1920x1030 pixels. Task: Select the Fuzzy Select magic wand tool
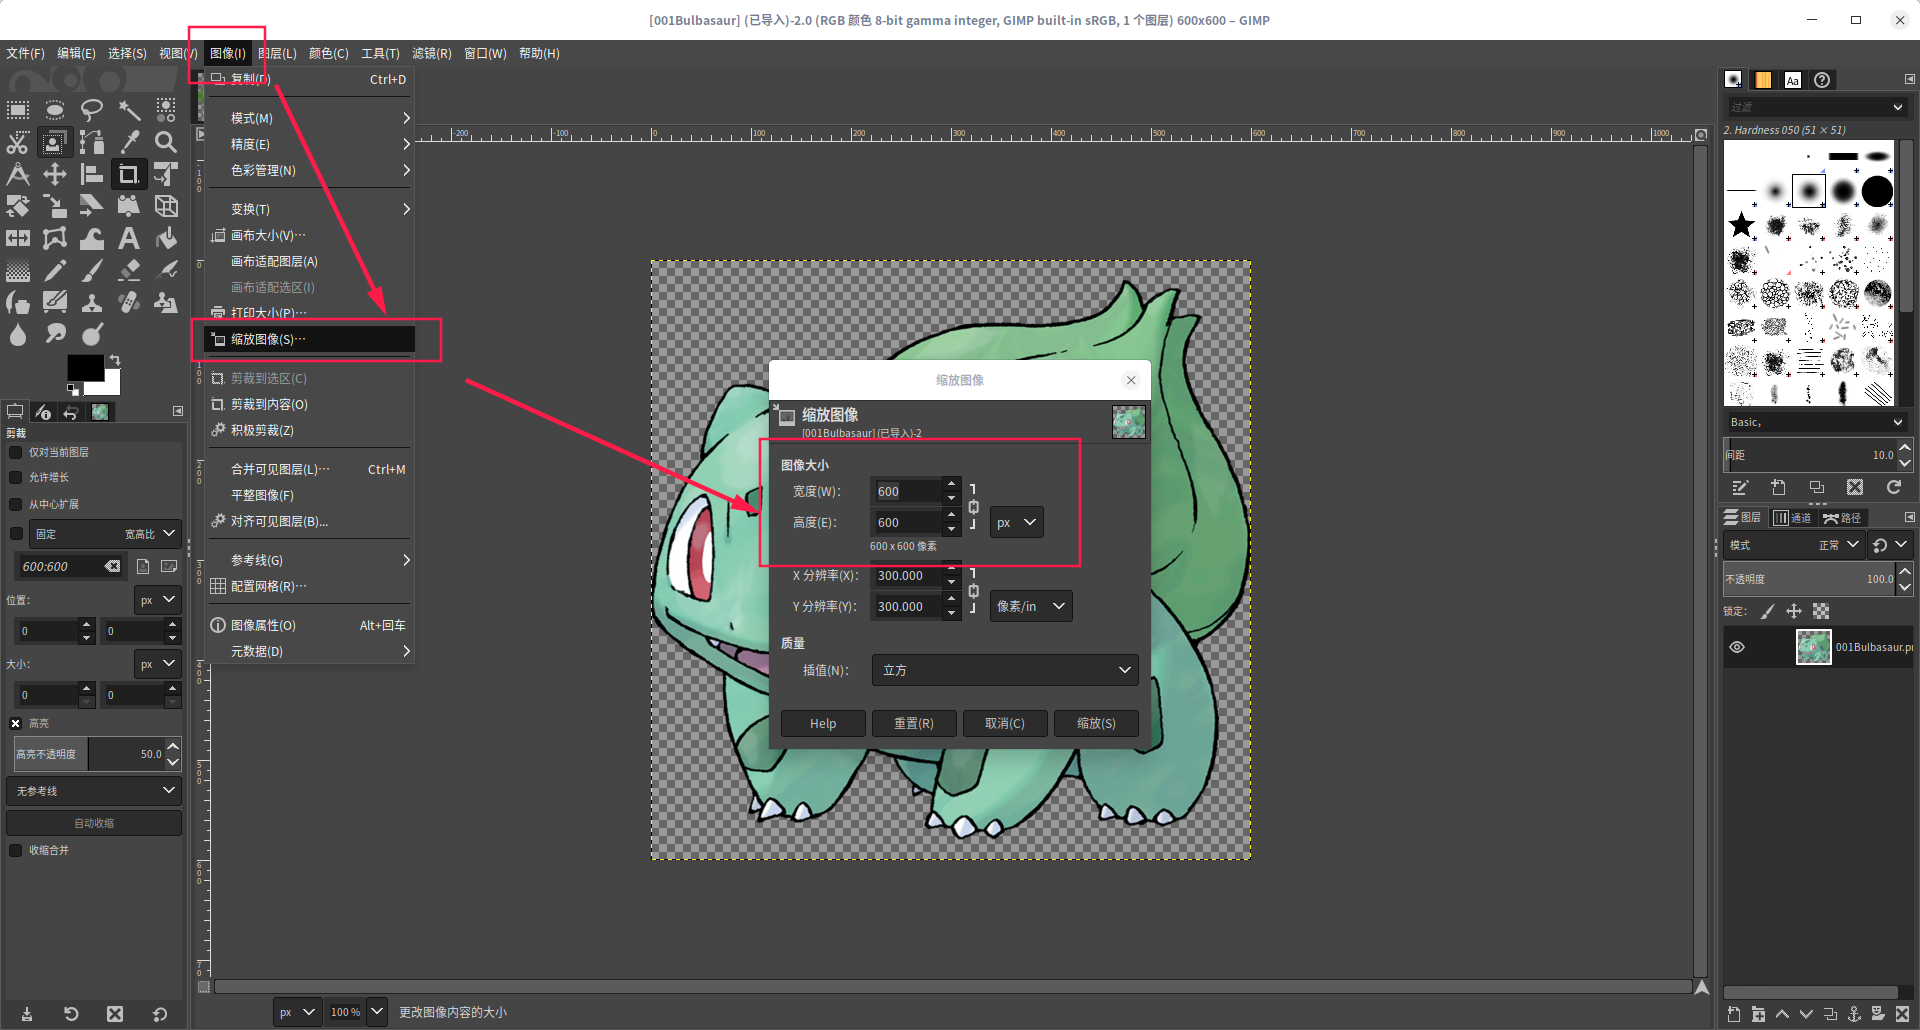(129, 110)
